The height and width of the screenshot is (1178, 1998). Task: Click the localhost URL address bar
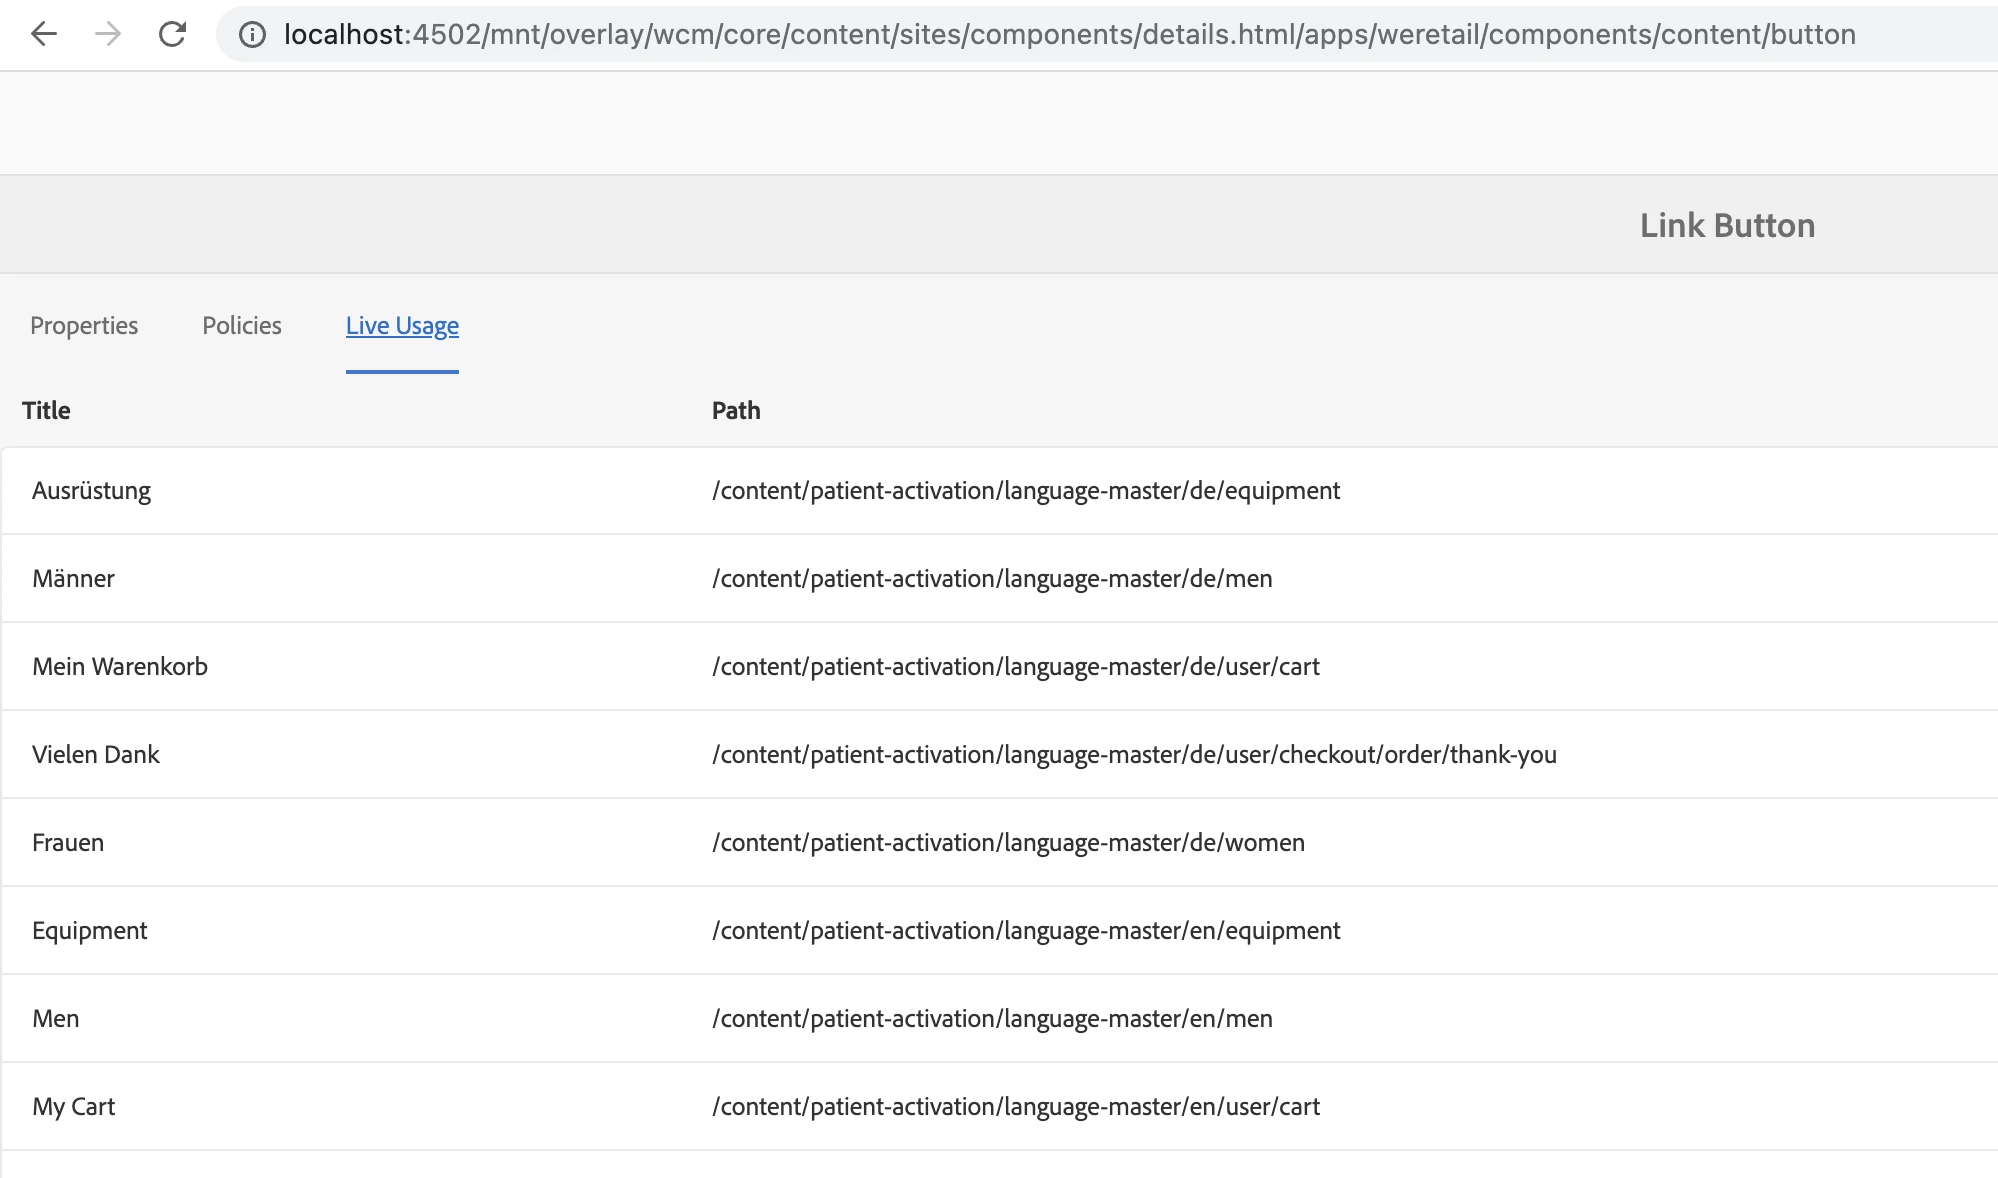(x=1068, y=34)
